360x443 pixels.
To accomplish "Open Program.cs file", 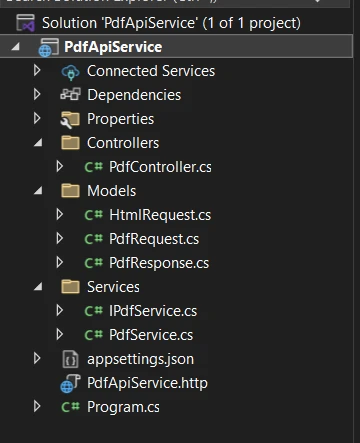I will (x=123, y=407).
